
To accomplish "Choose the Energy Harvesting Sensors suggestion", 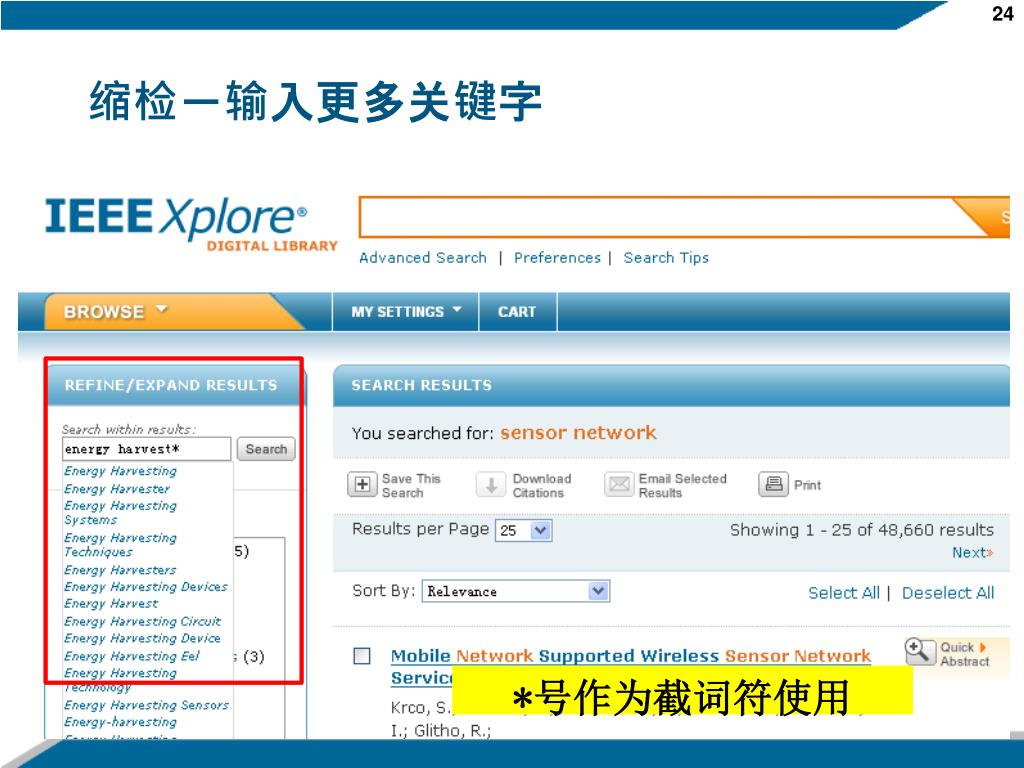I will tap(146, 705).
